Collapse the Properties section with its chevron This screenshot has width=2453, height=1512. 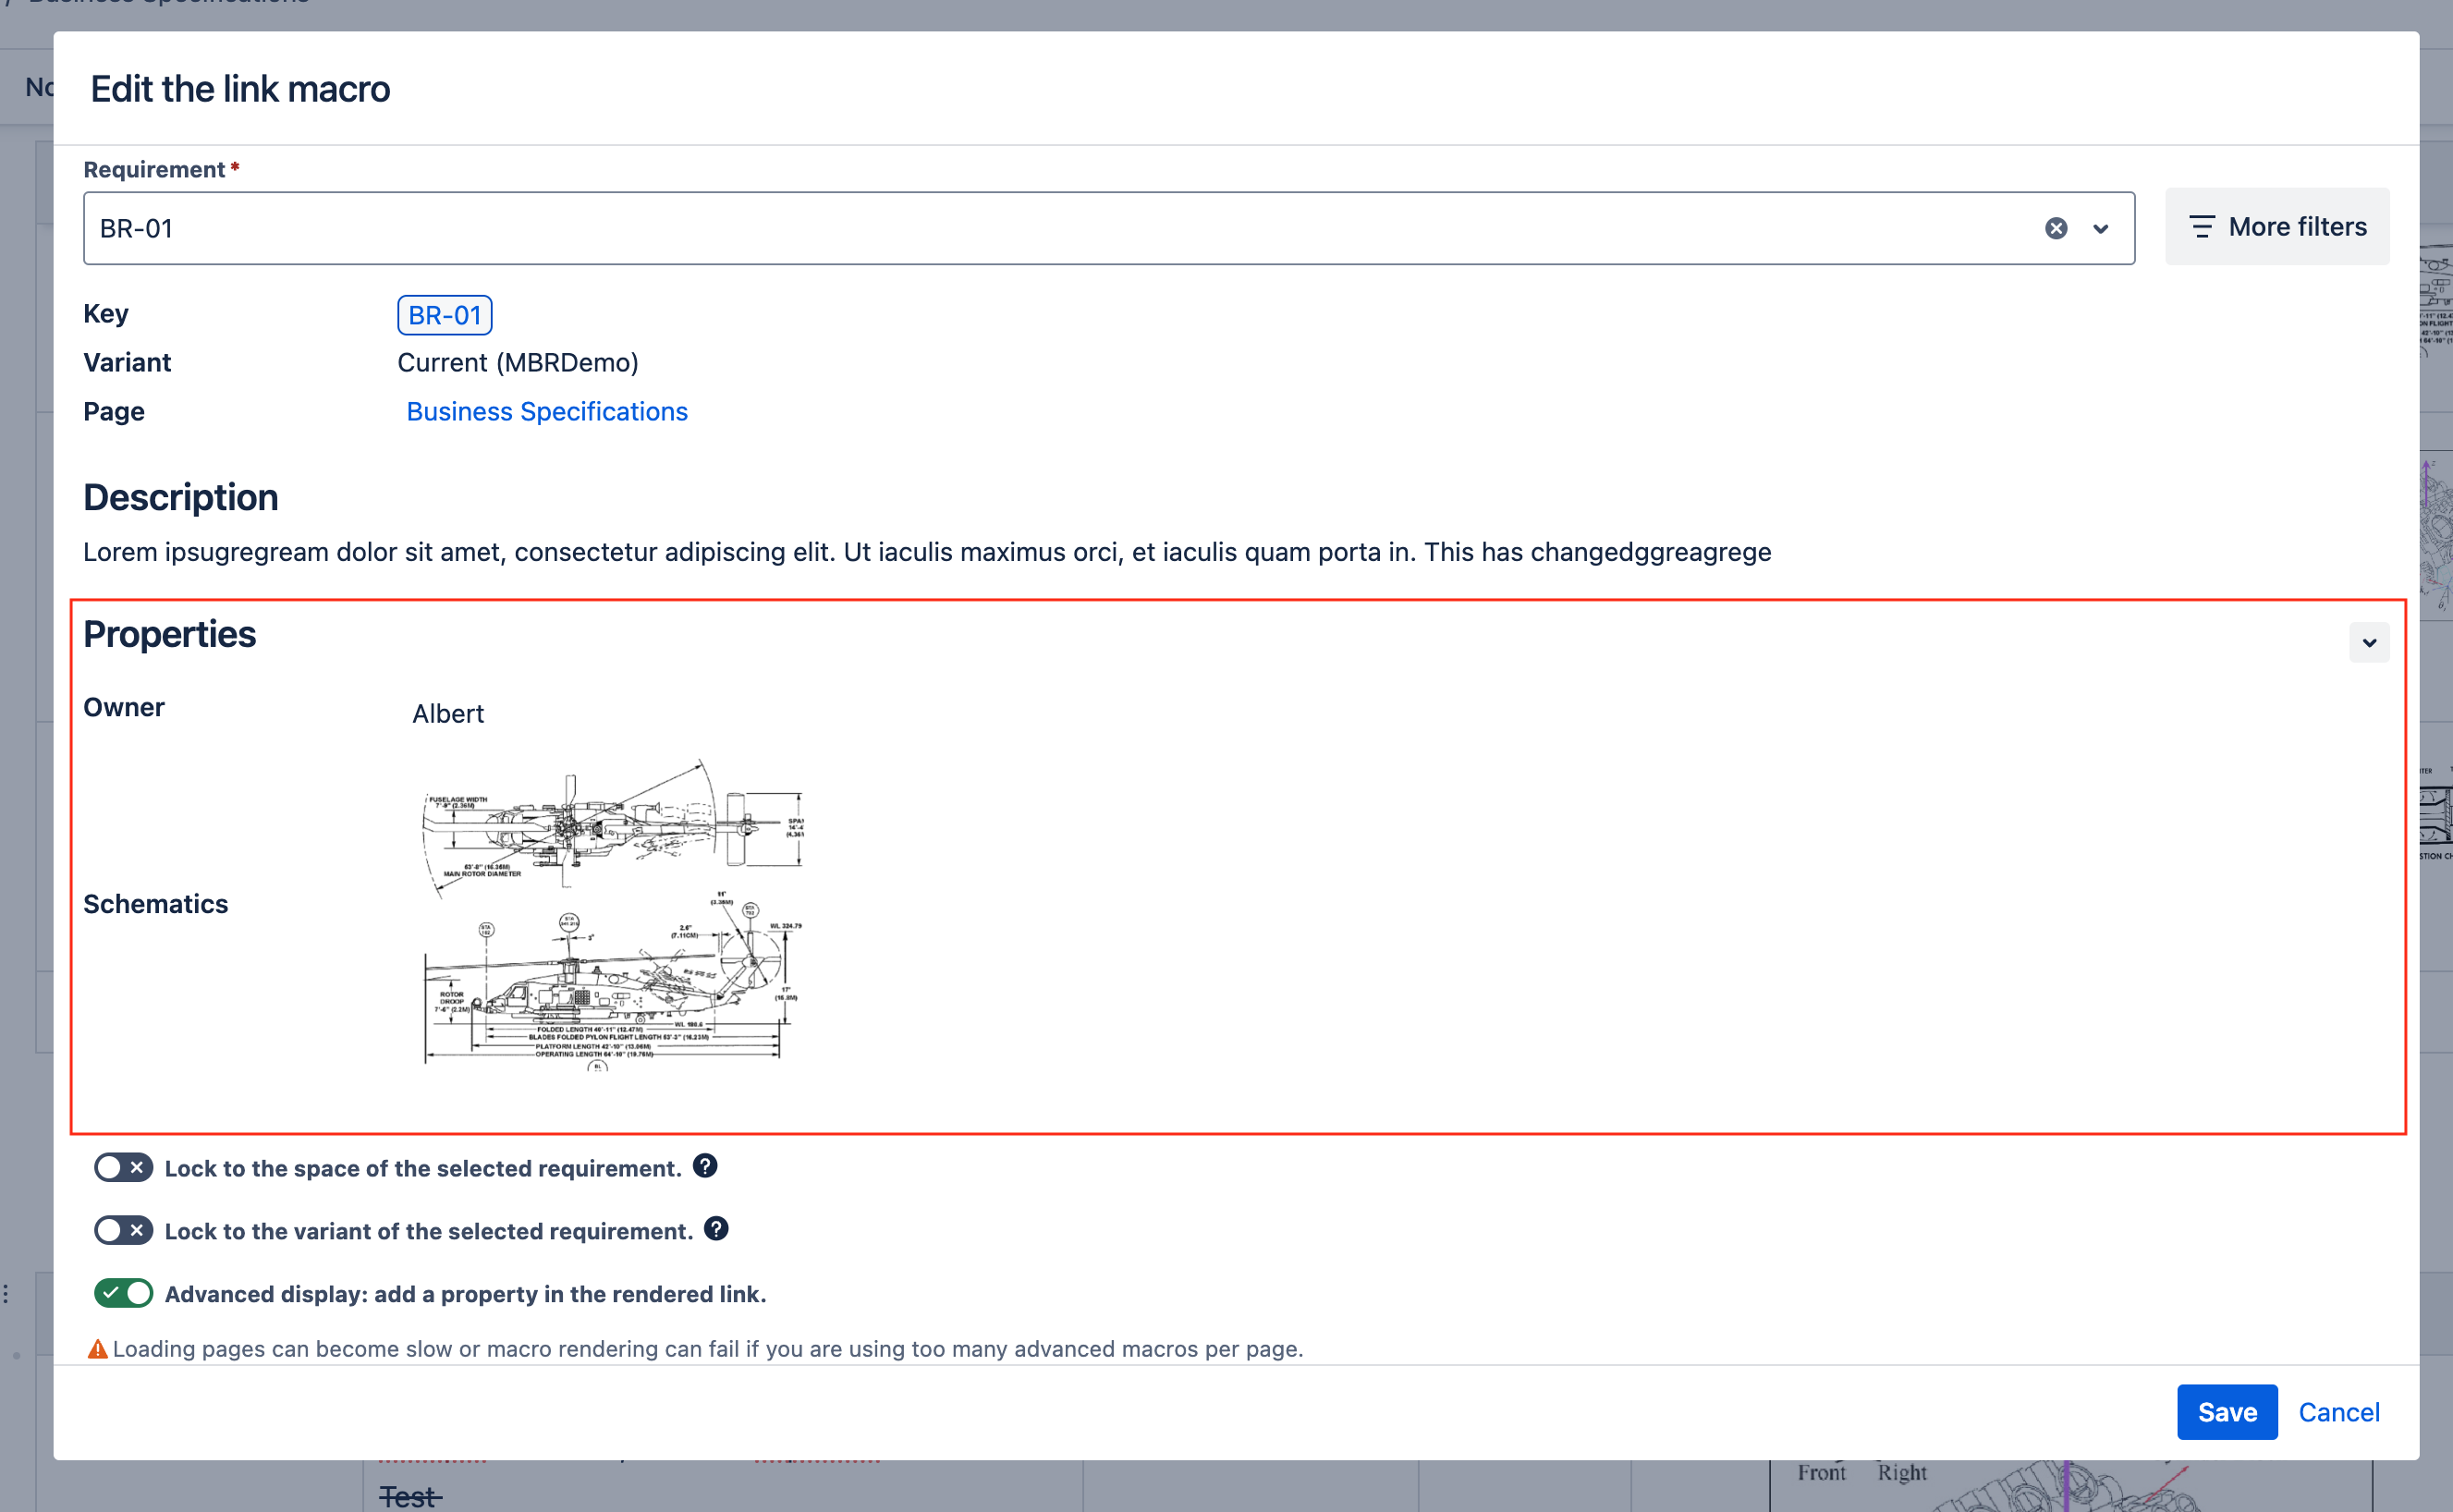(x=2369, y=642)
